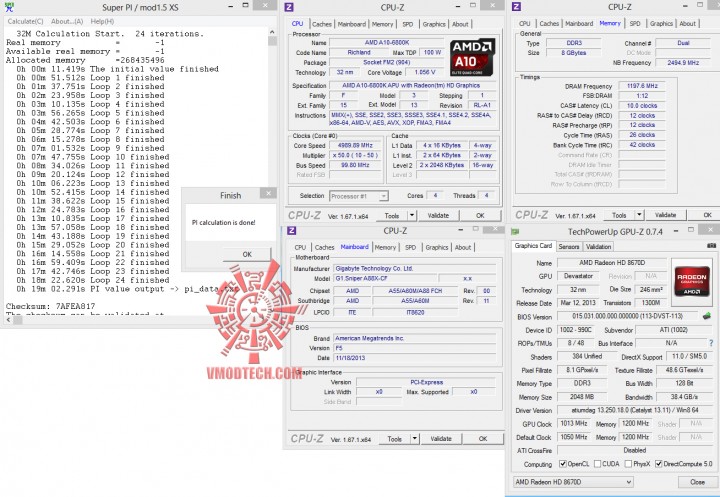This screenshot has width=720, height=497.
Task: Click the purple Z icon of the CPU-Z Mainboard window
Action: 292,231
